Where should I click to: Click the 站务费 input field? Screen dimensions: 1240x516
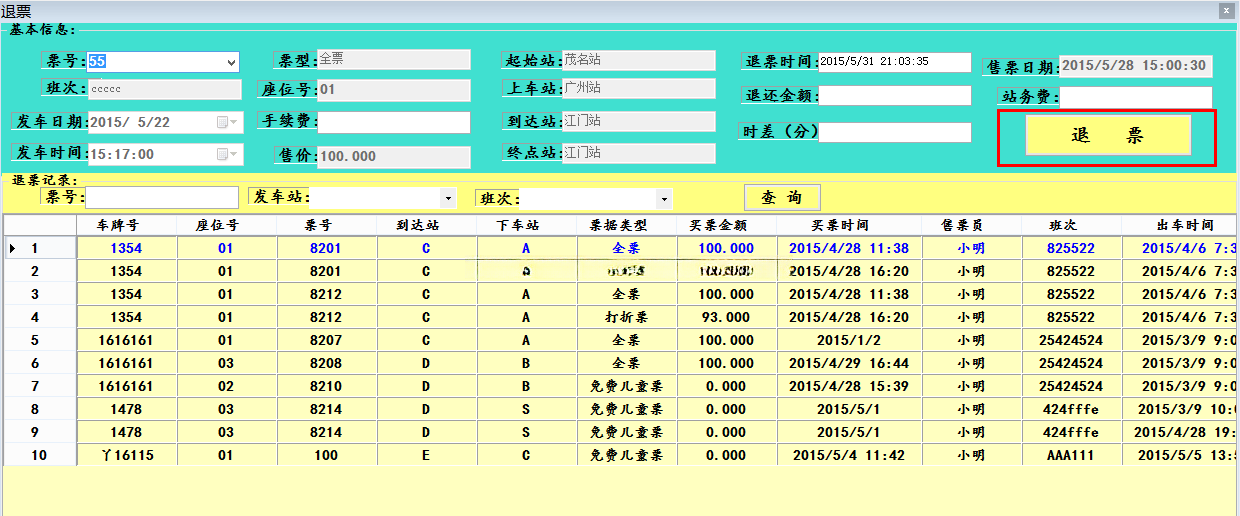pyautogui.click(x=1136, y=97)
